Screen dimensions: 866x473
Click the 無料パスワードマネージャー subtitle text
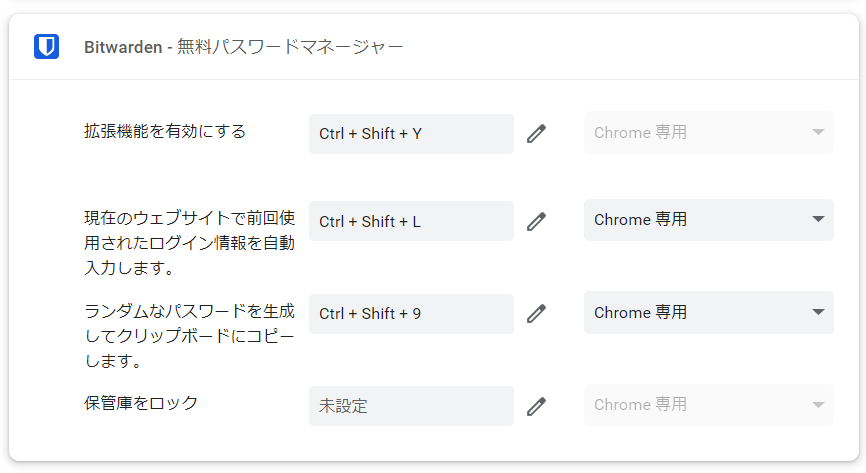coord(290,48)
